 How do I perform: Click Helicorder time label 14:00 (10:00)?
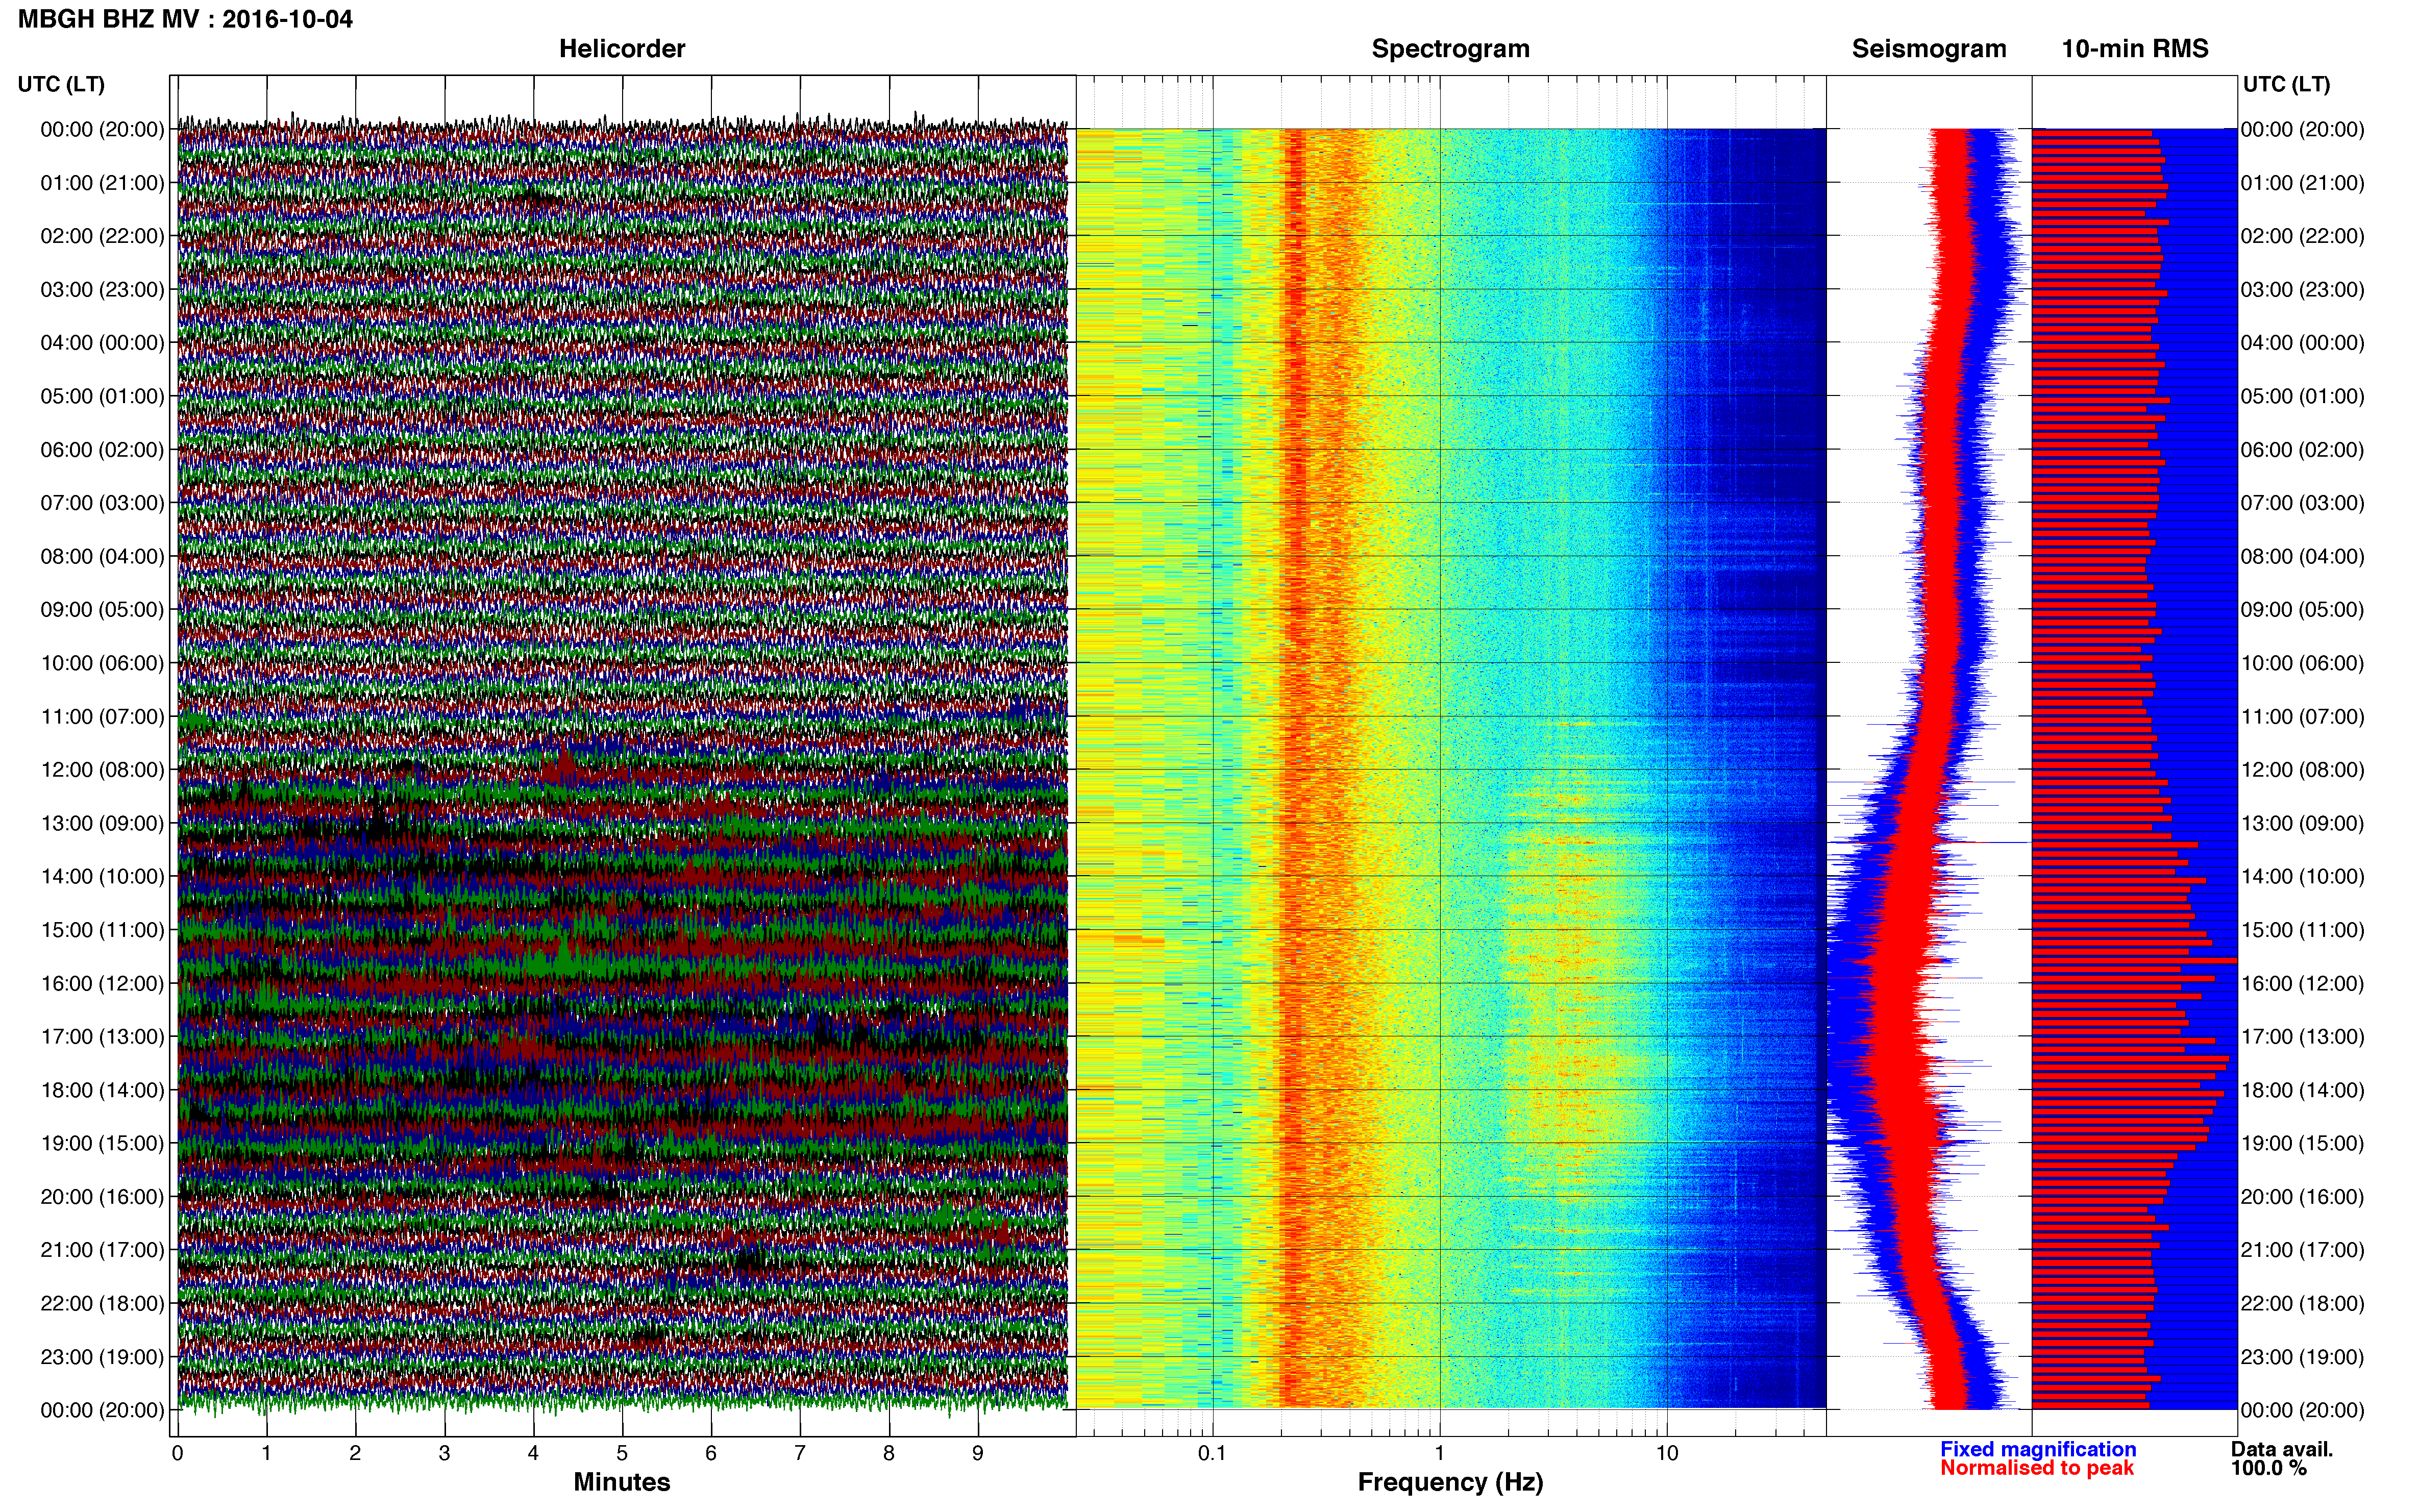(102, 877)
